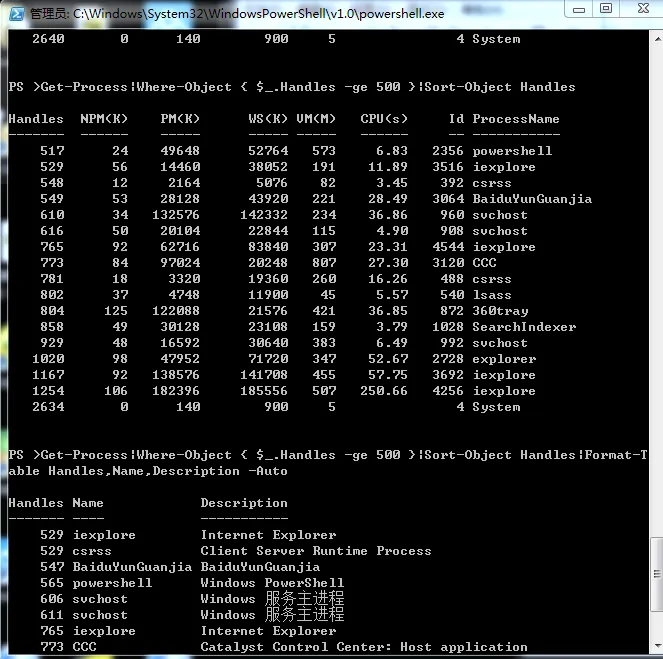This screenshot has height=659, width=663.
Task: Click csrss in the row with Id 488
Action: pyautogui.click(x=492, y=279)
